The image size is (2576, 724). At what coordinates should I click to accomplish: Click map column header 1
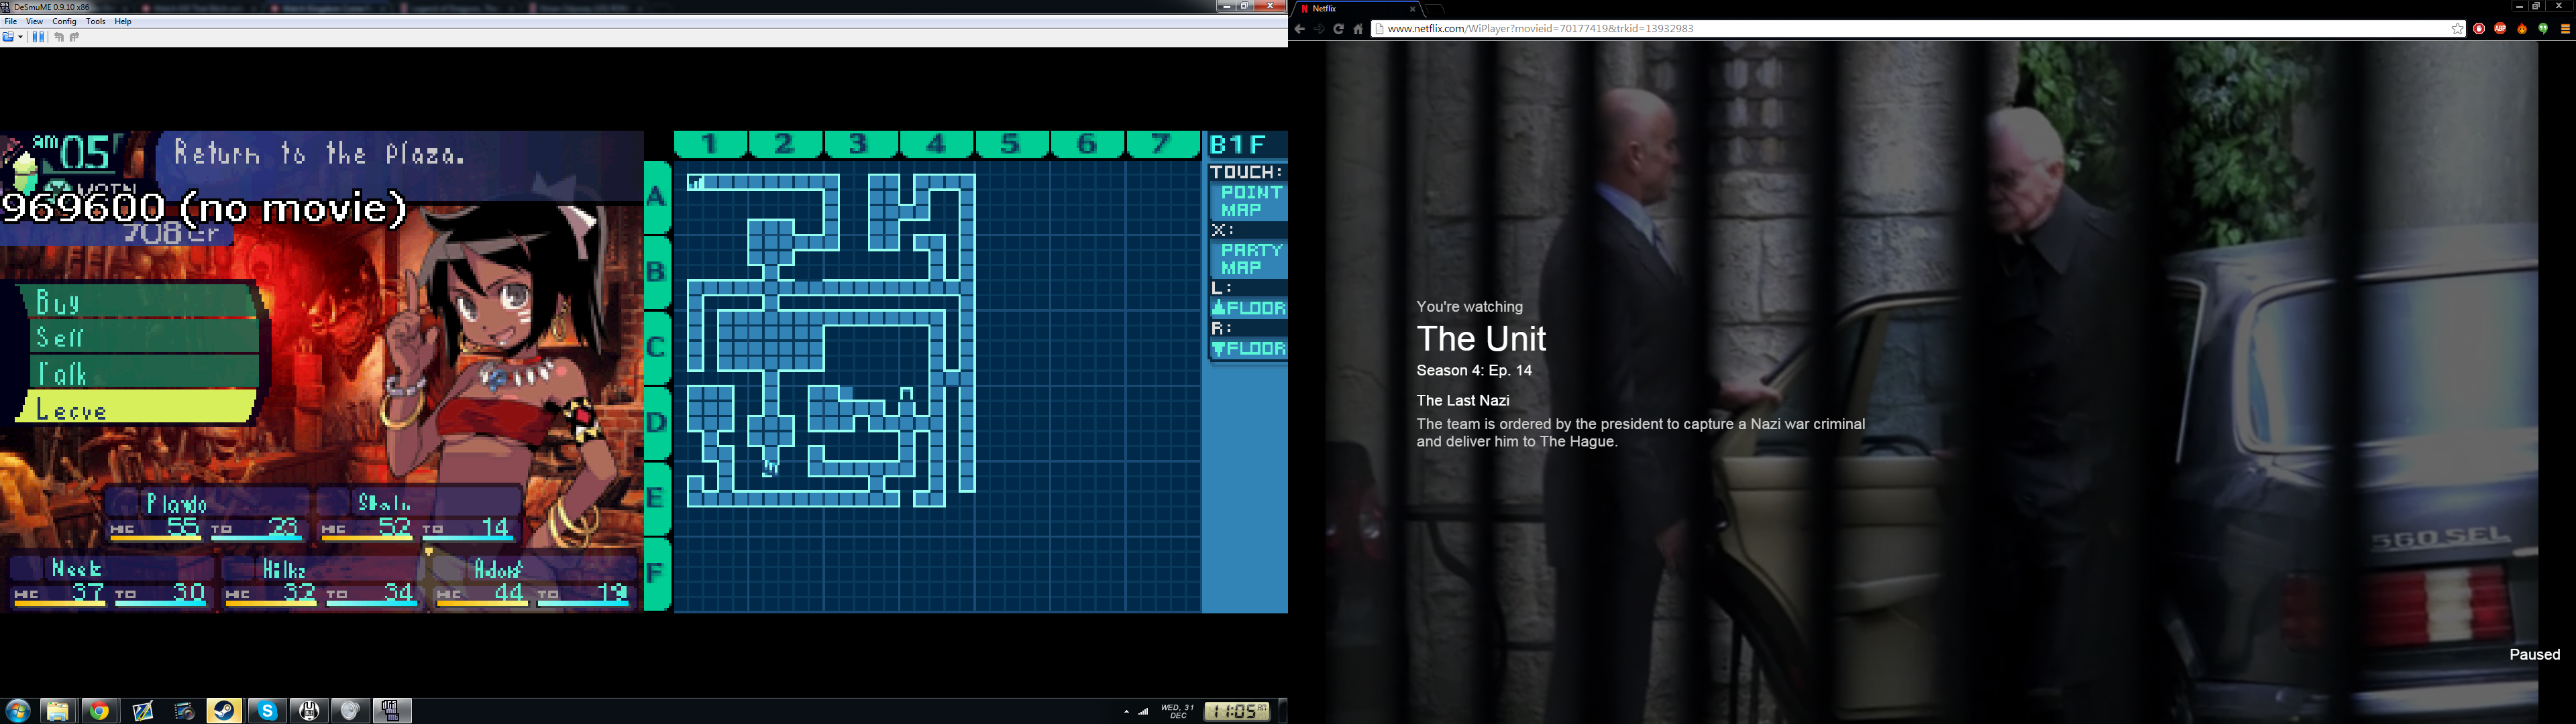tap(711, 144)
